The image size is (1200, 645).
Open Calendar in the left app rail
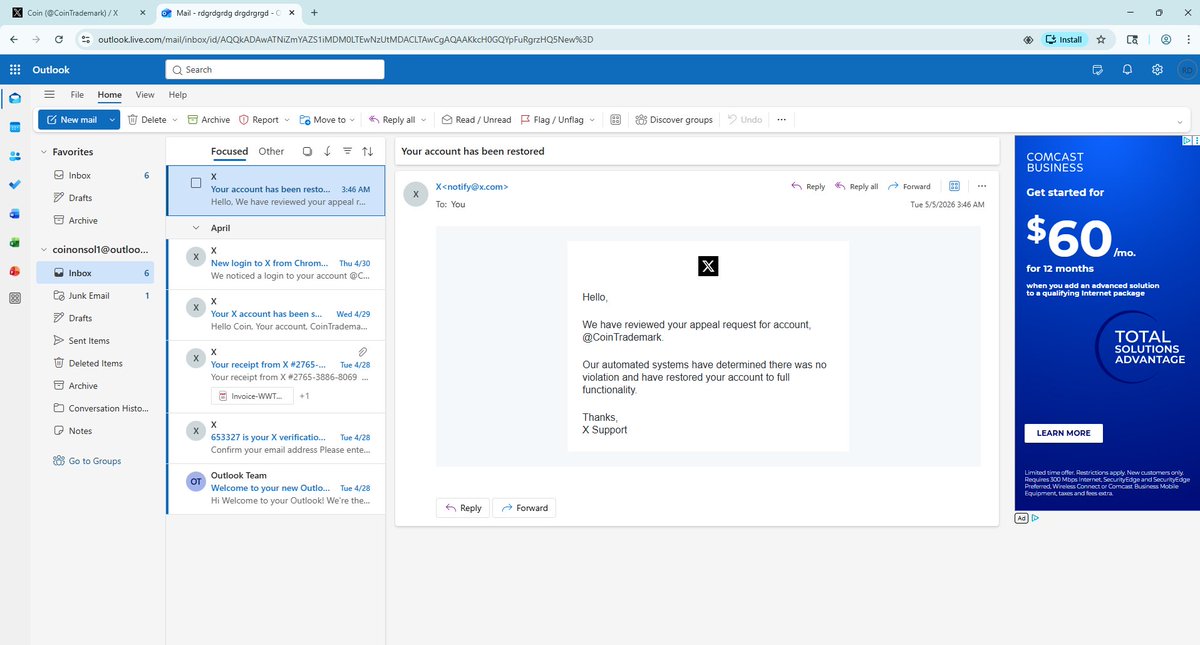tap(15, 127)
